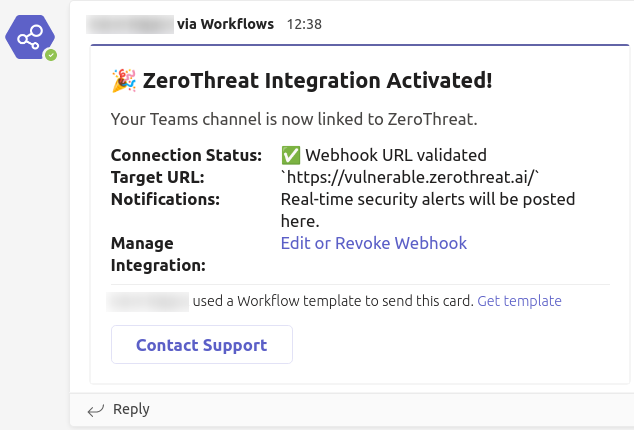Click the ZeroThreat Integration Activated heading
This screenshot has height=430, width=634.
pos(317,80)
